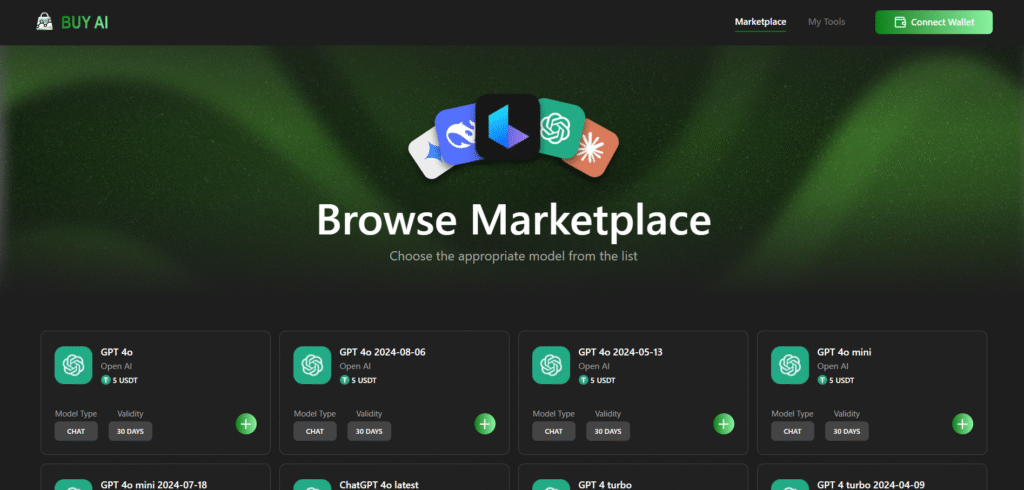This screenshot has height=490, width=1024.
Task: Click the 30 DAYS tag on GPT 4o 2024-08-06 card
Action: [x=370, y=431]
